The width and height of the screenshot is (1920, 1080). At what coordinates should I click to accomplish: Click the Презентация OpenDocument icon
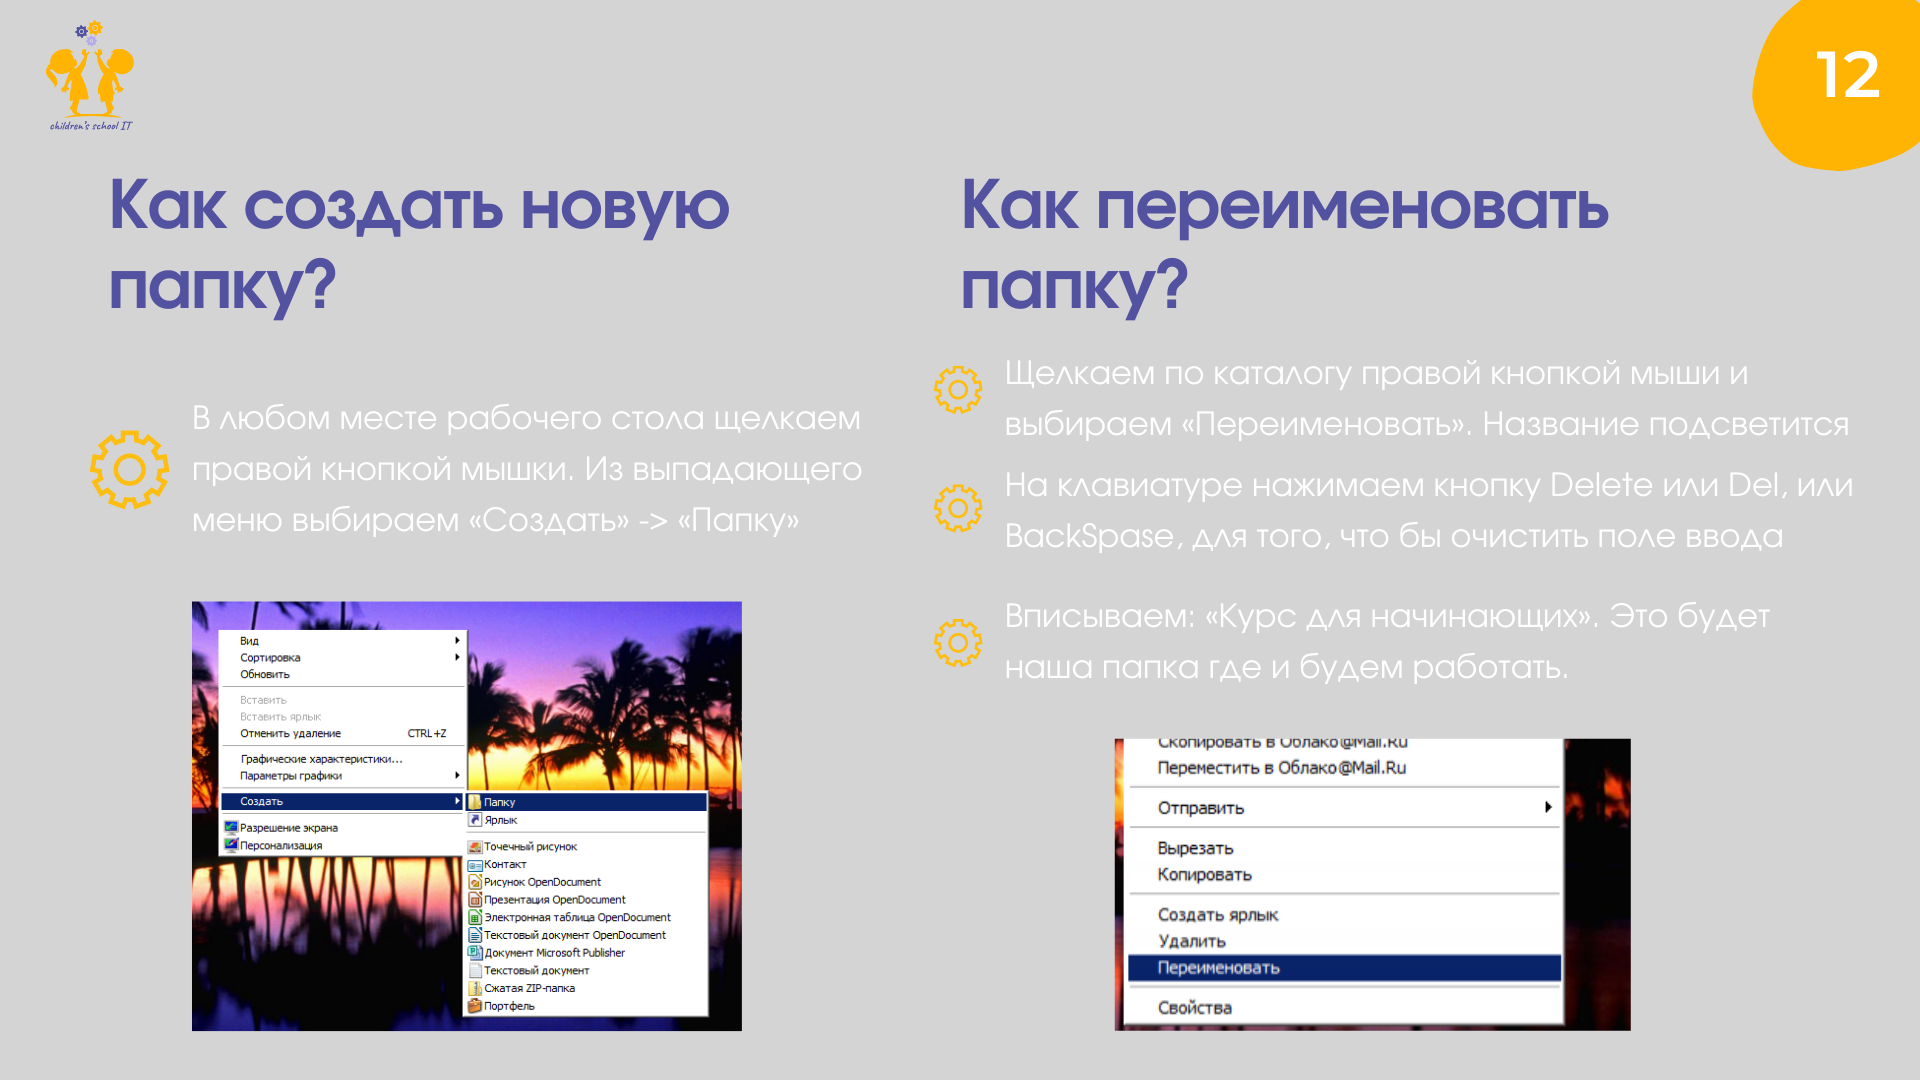click(475, 900)
